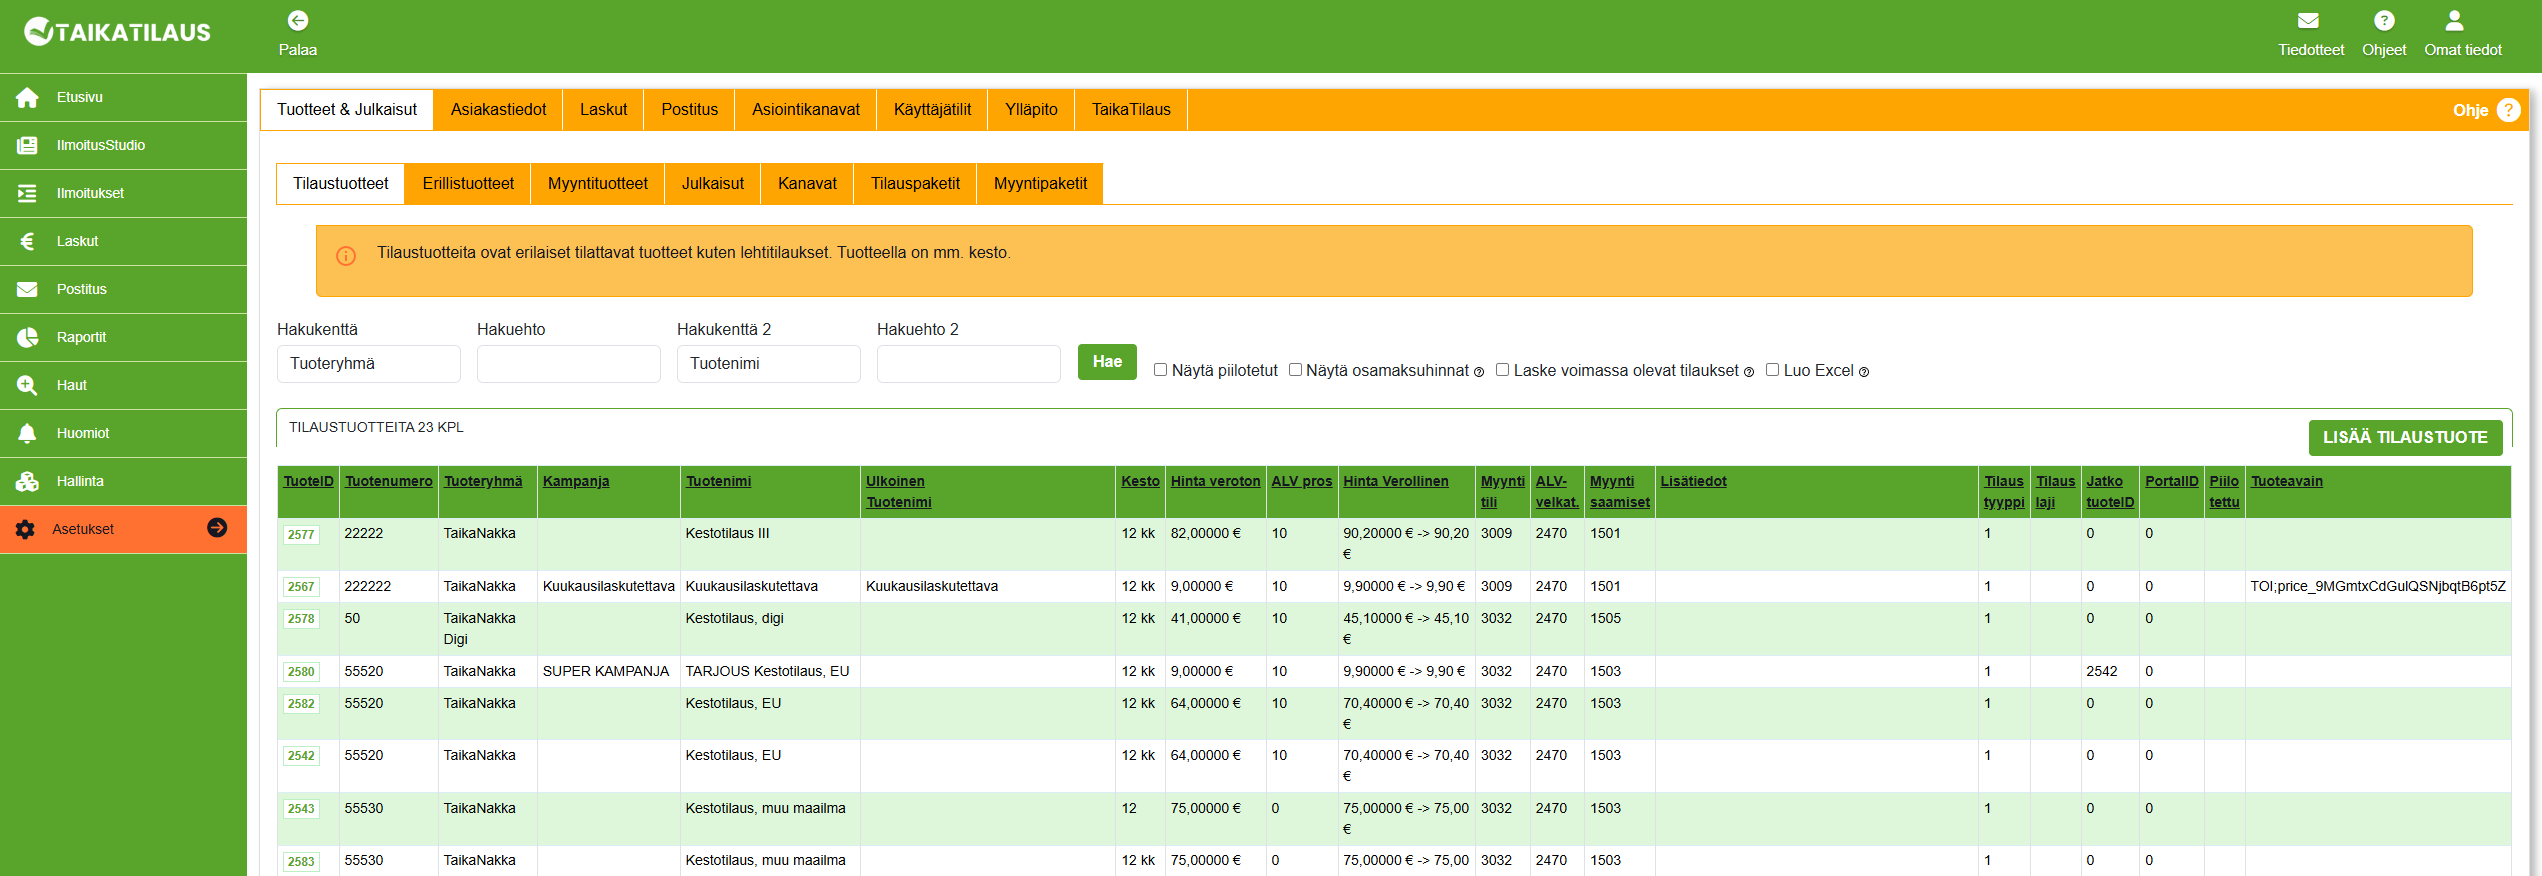
Task: Switch to the Asiakastiedot tab
Action: pos(498,110)
